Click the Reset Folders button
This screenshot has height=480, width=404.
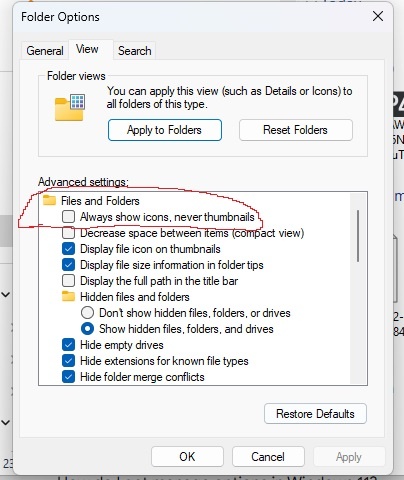tap(296, 130)
